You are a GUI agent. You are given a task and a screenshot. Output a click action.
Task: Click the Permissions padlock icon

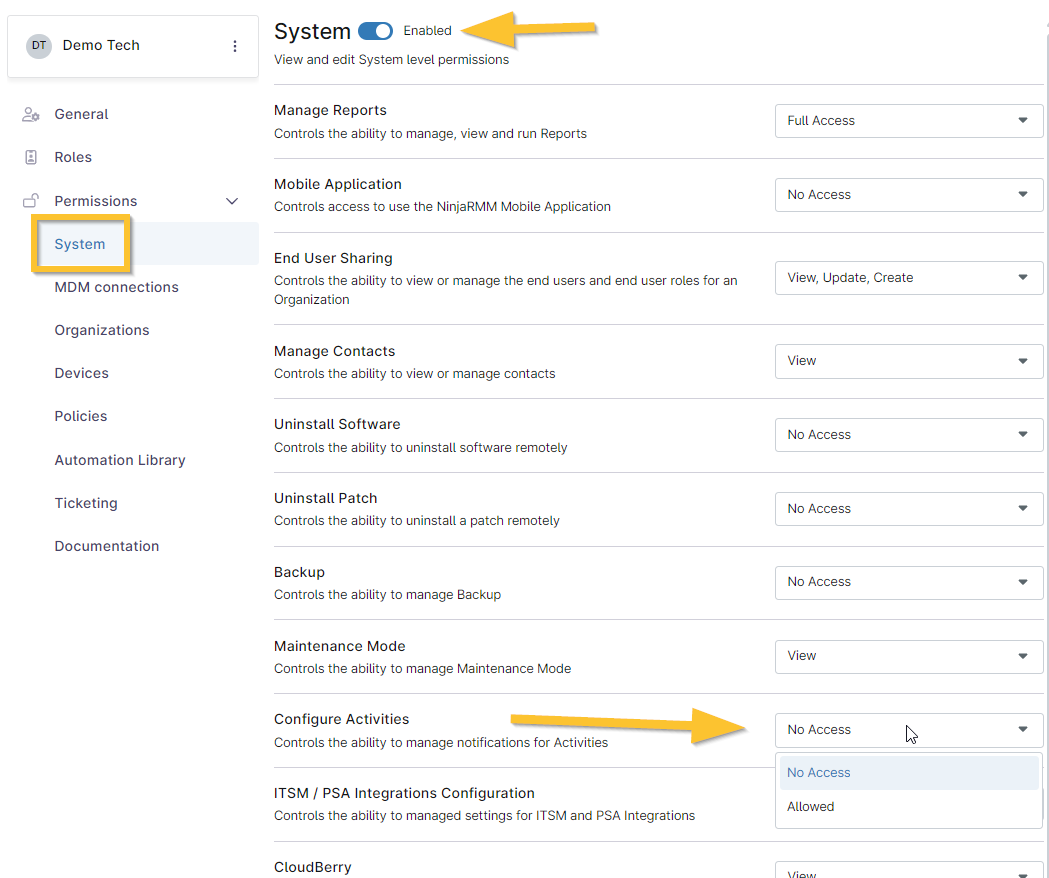coord(31,201)
